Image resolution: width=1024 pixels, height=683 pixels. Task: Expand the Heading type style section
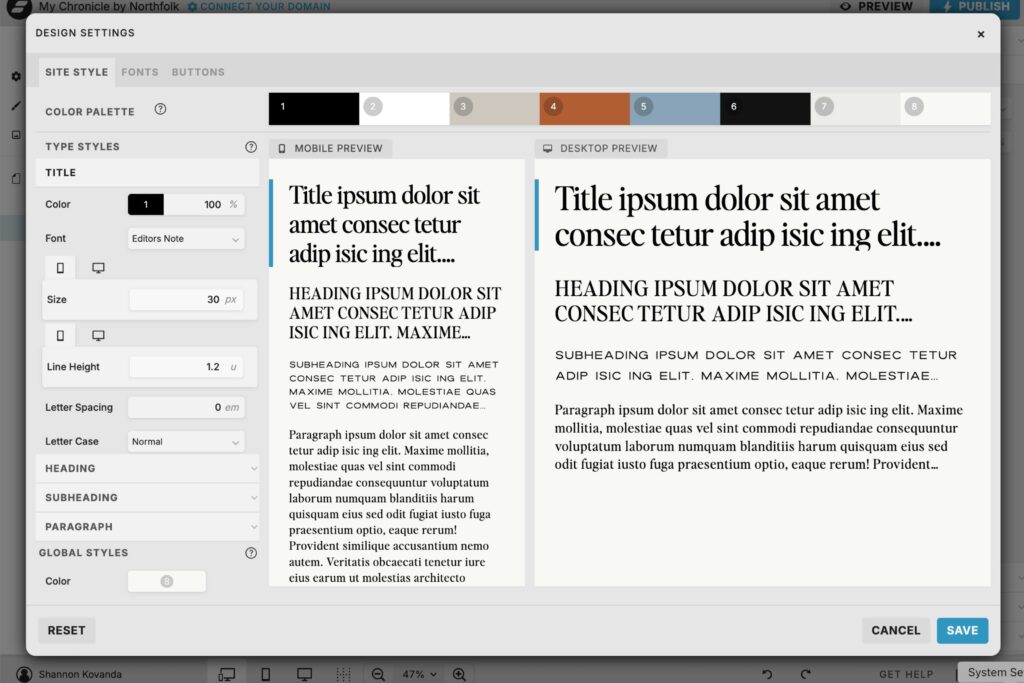click(x=147, y=468)
